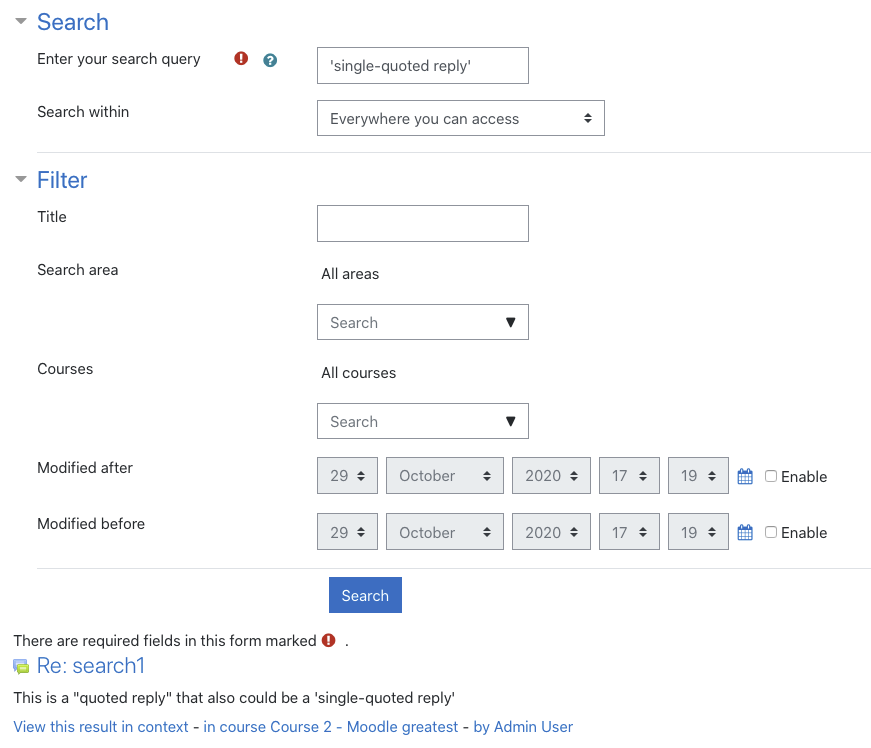The height and width of the screenshot is (748, 871).
Task: Open Modified after month dropdown
Action: tap(444, 475)
